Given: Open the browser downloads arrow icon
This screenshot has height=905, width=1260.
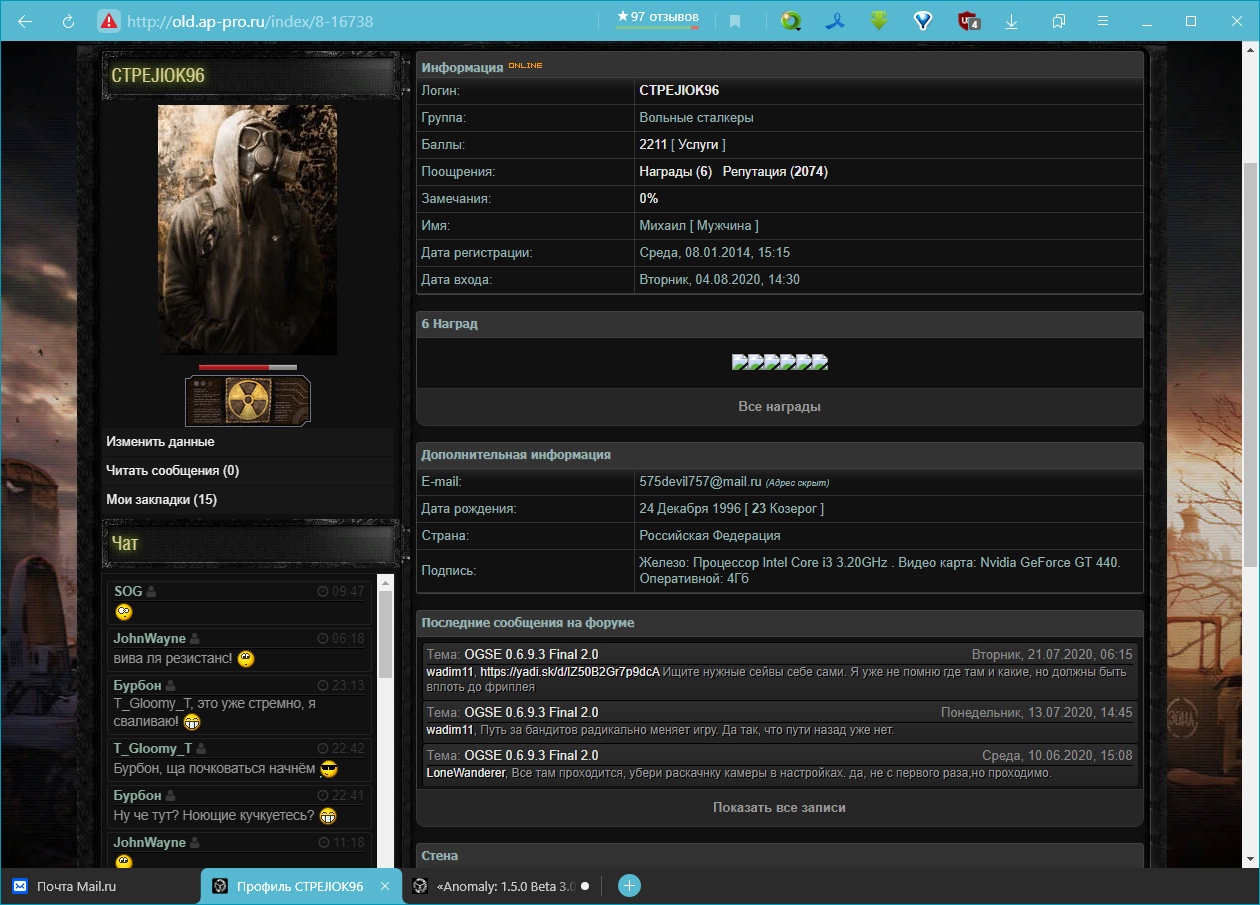Looking at the screenshot, I should [x=1012, y=21].
